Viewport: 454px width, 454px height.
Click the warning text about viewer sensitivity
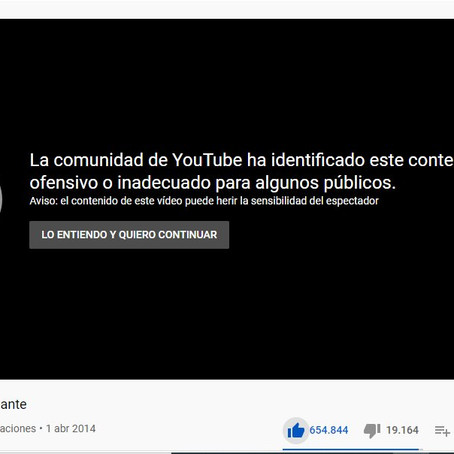204,201
